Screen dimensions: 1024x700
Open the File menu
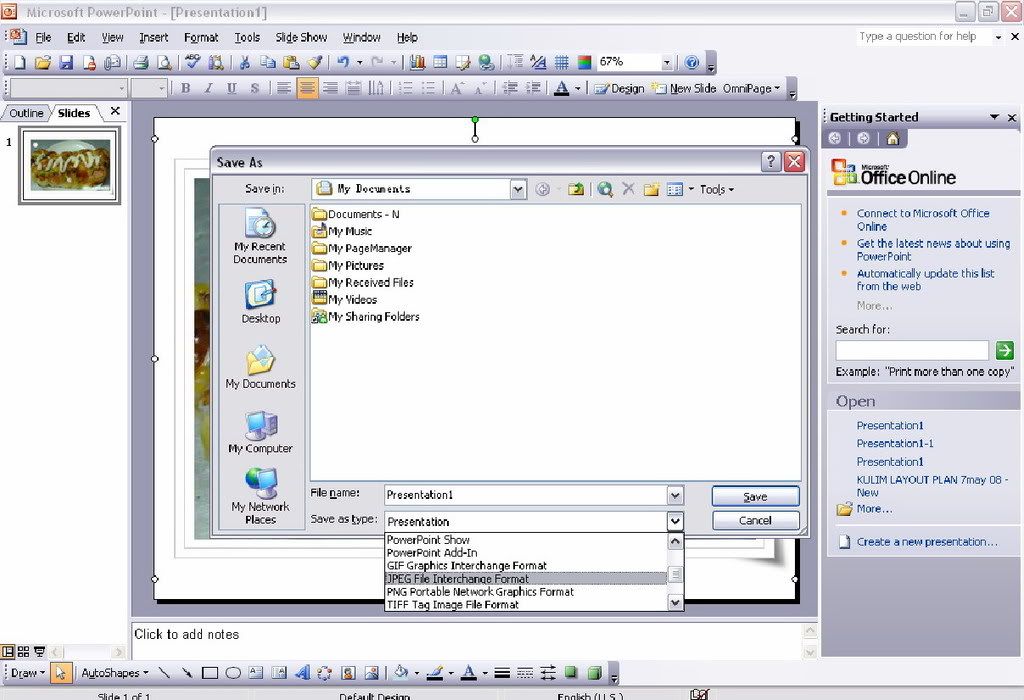pos(43,37)
